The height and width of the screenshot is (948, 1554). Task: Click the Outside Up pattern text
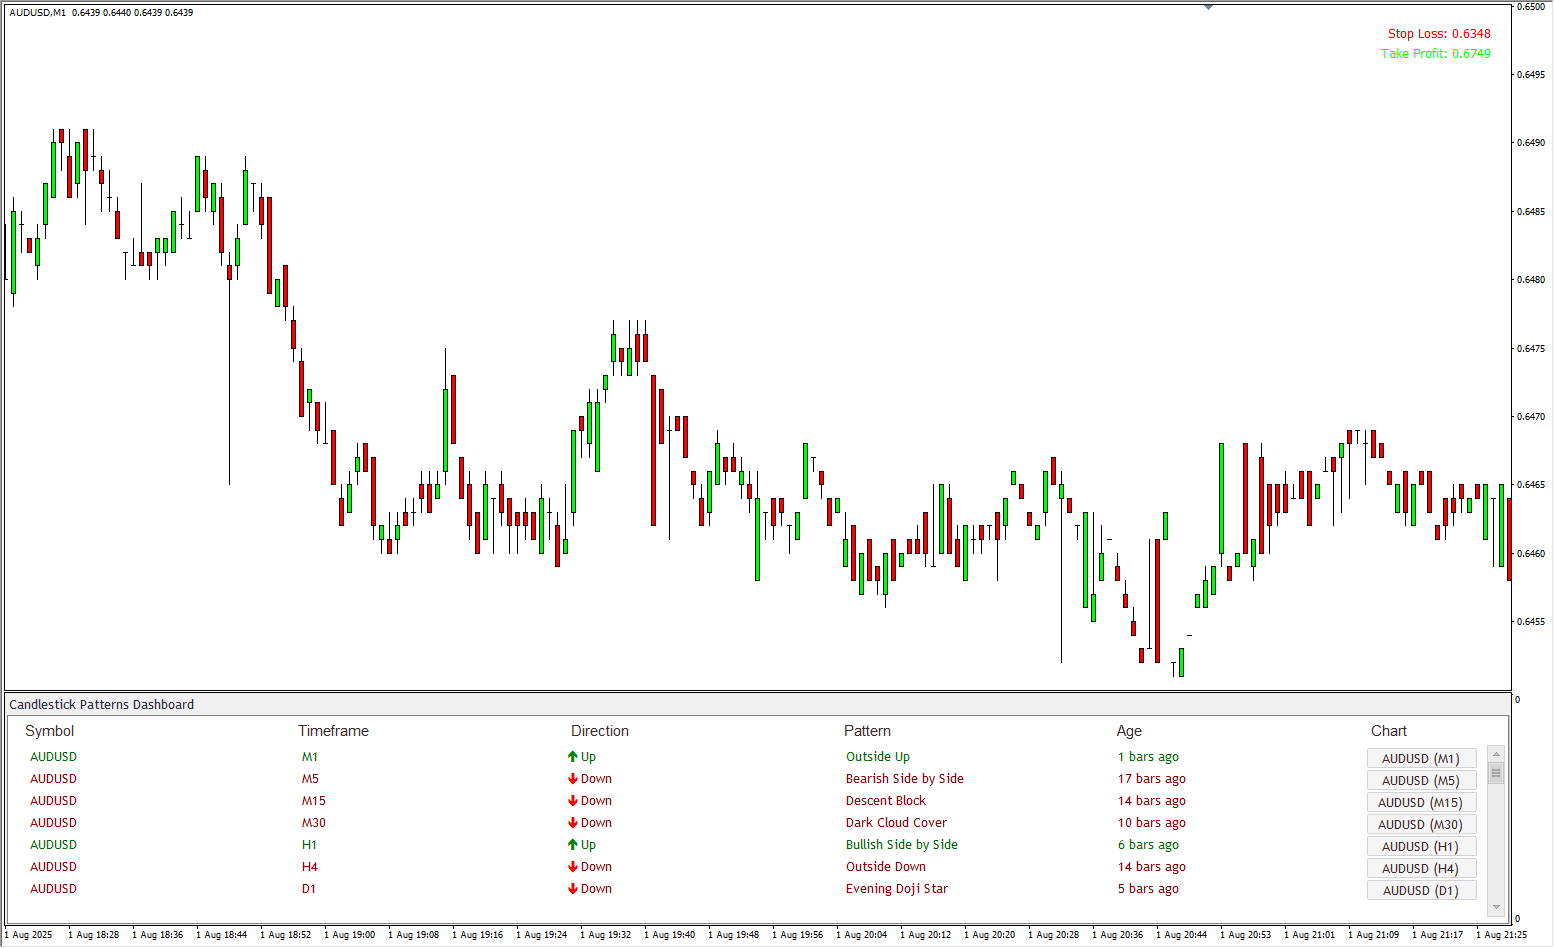(878, 757)
